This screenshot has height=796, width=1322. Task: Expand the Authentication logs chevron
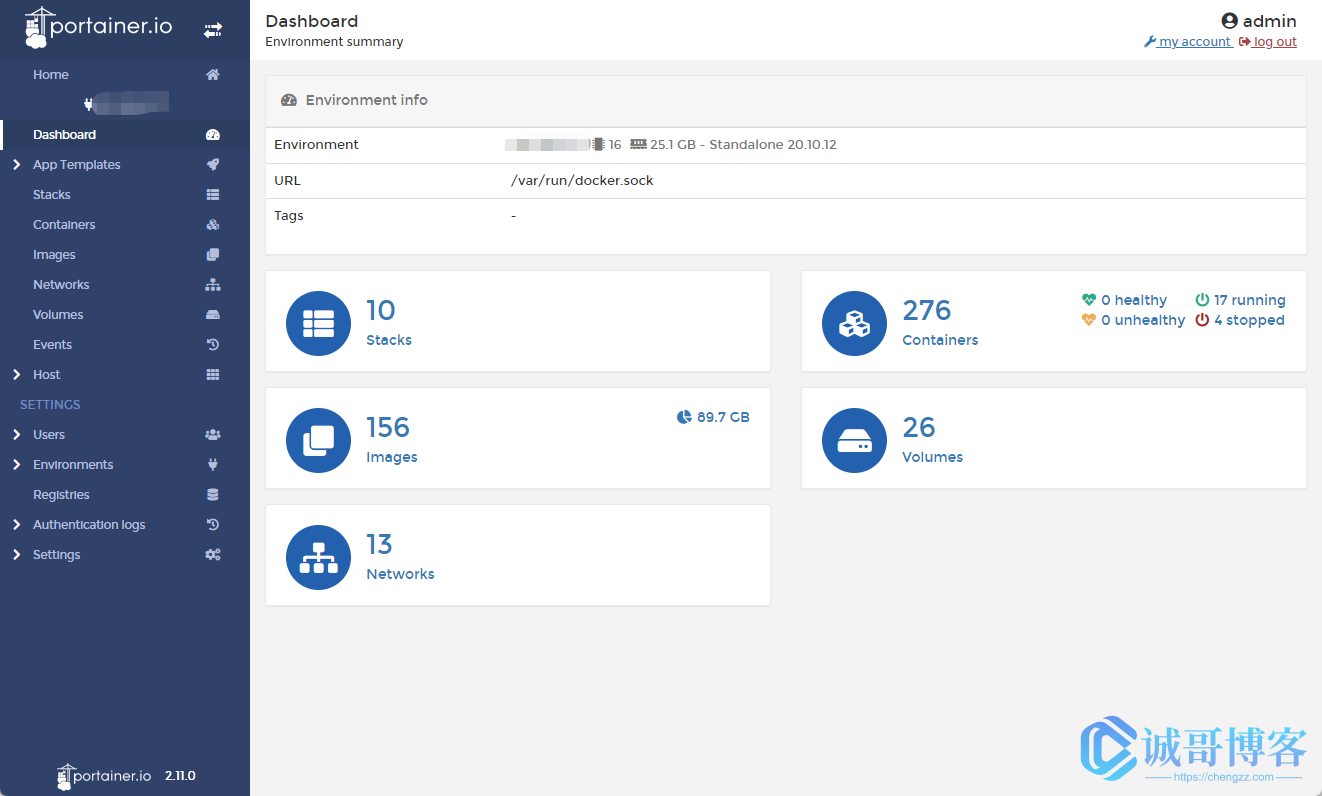point(16,525)
